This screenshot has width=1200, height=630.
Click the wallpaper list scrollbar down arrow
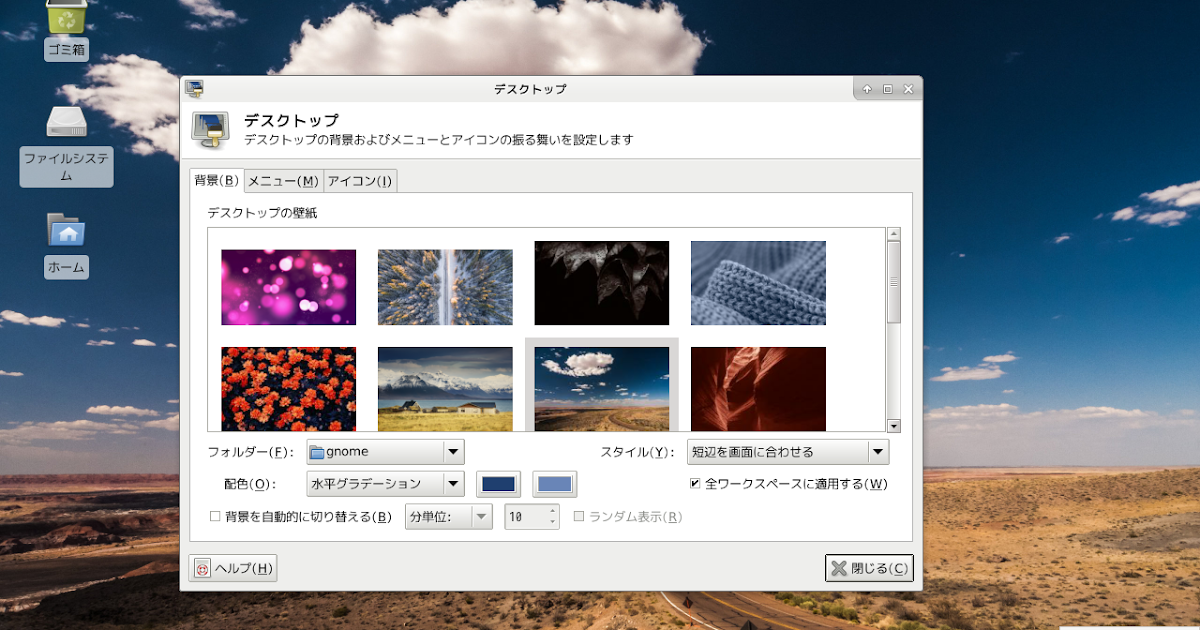[894, 425]
